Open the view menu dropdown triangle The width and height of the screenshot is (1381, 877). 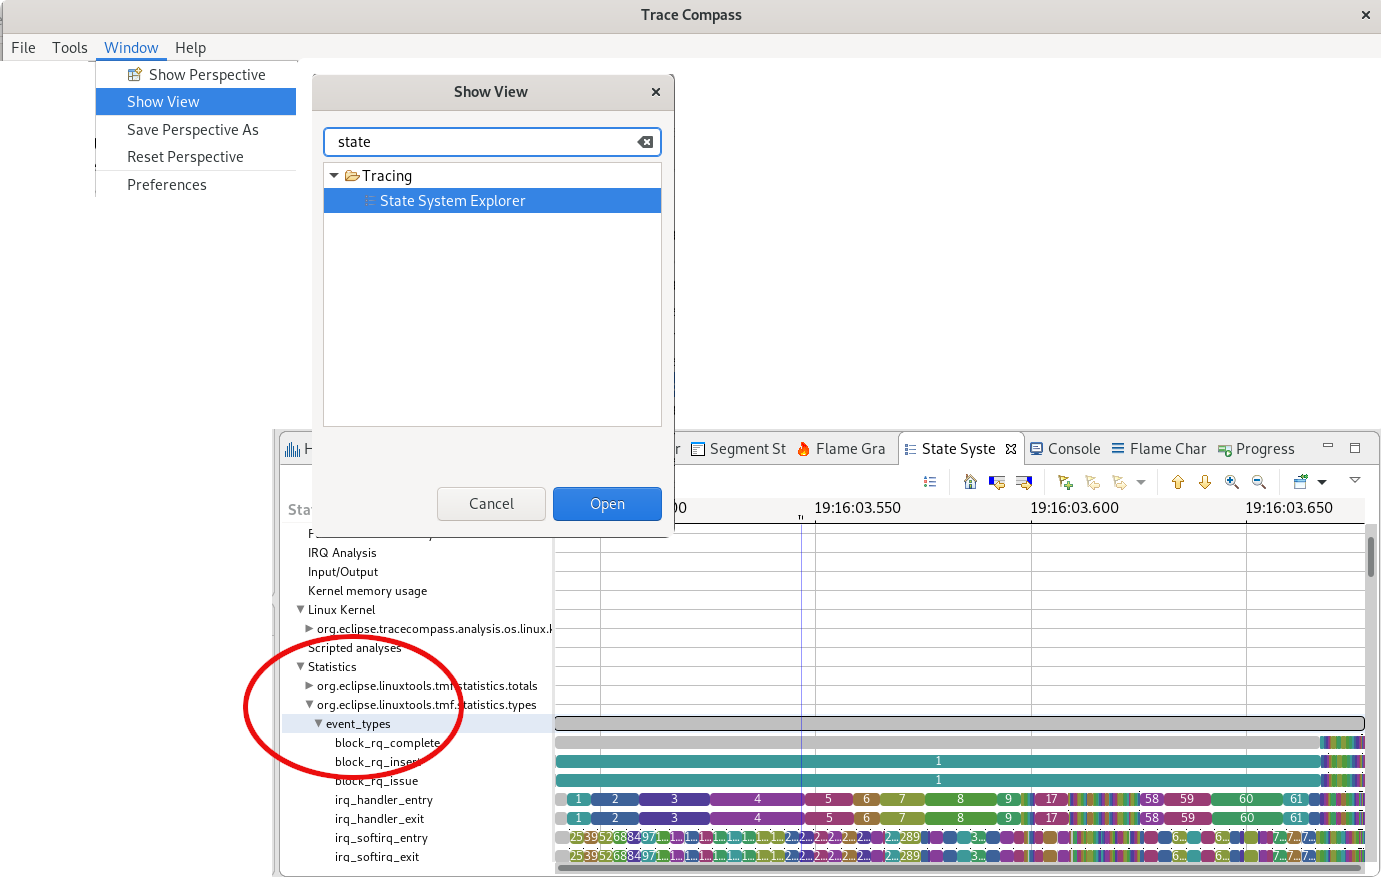tap(1355, 481)
